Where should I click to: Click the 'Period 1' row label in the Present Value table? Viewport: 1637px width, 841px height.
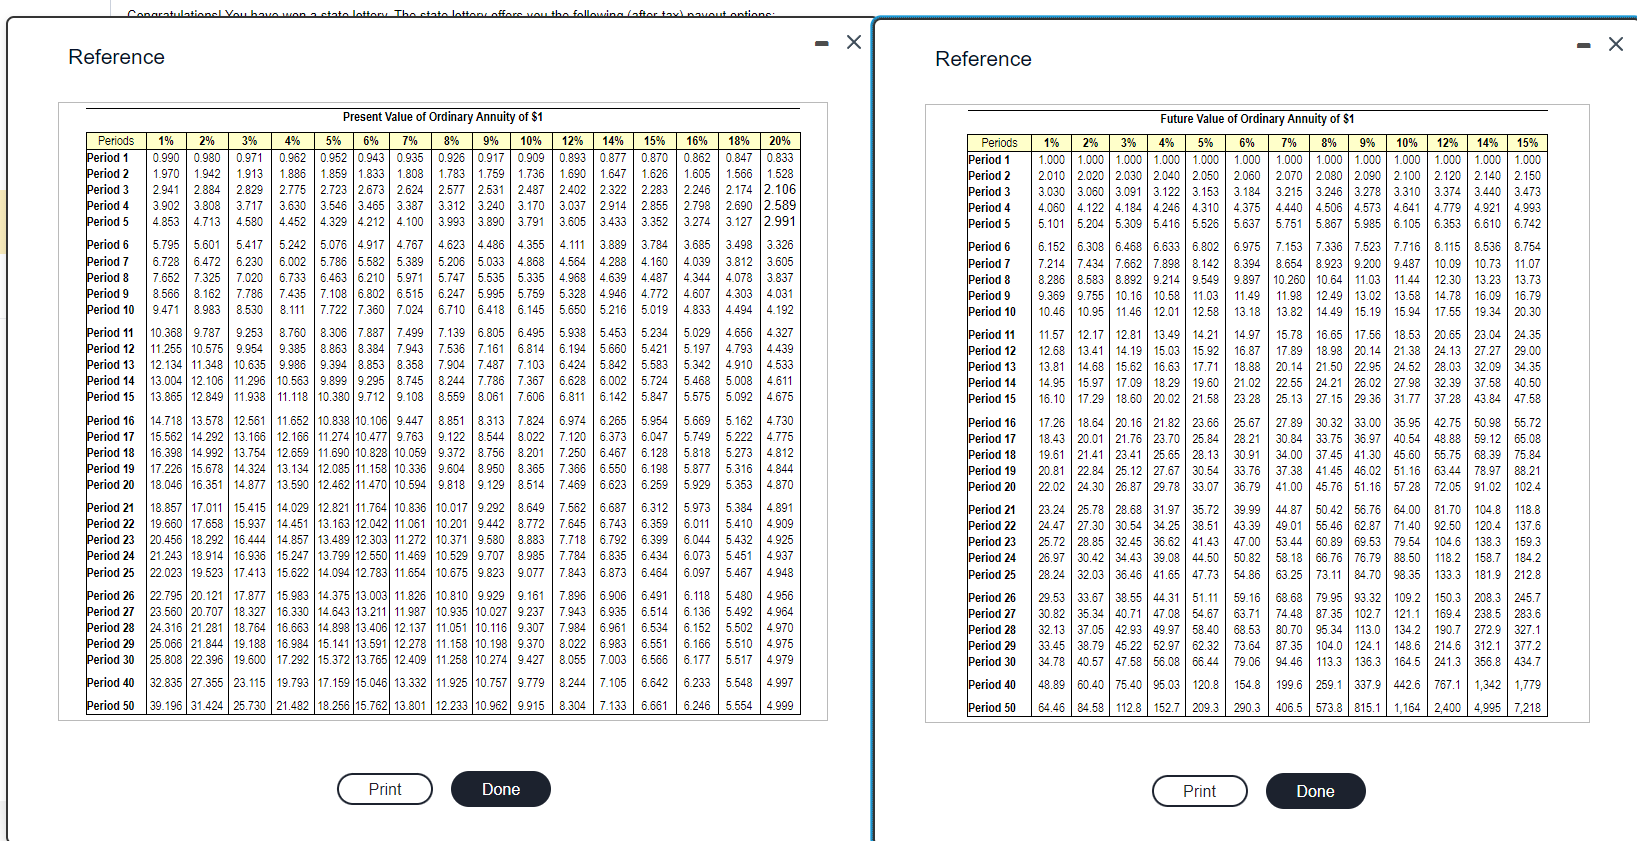tap(108, 158)
